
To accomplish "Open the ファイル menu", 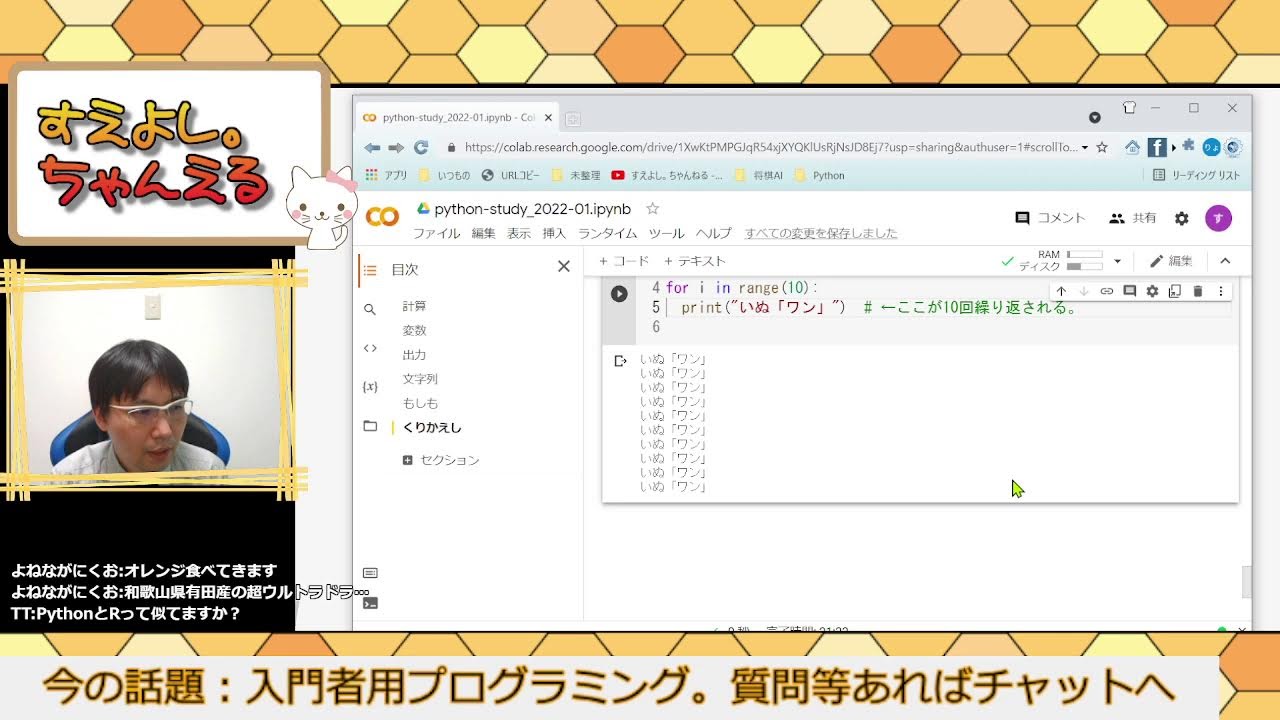I will 436,233.
